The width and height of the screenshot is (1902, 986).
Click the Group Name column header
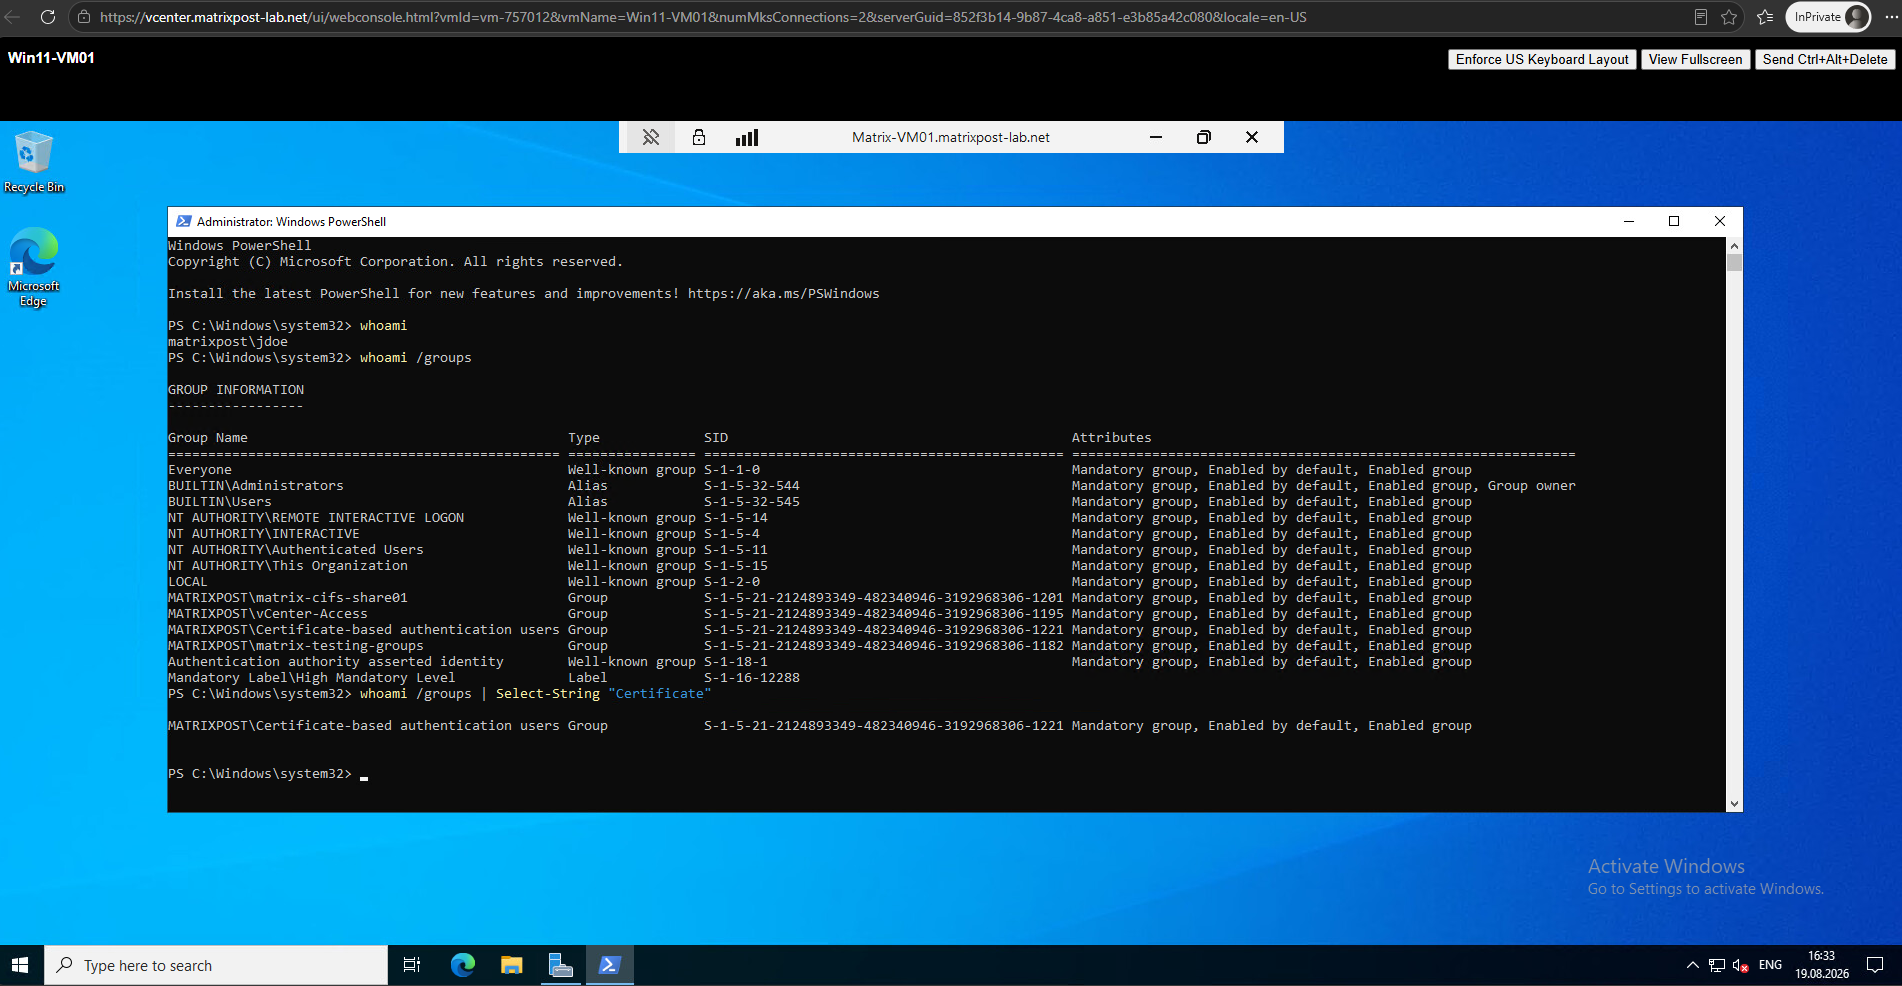click(x=208, y=438)
